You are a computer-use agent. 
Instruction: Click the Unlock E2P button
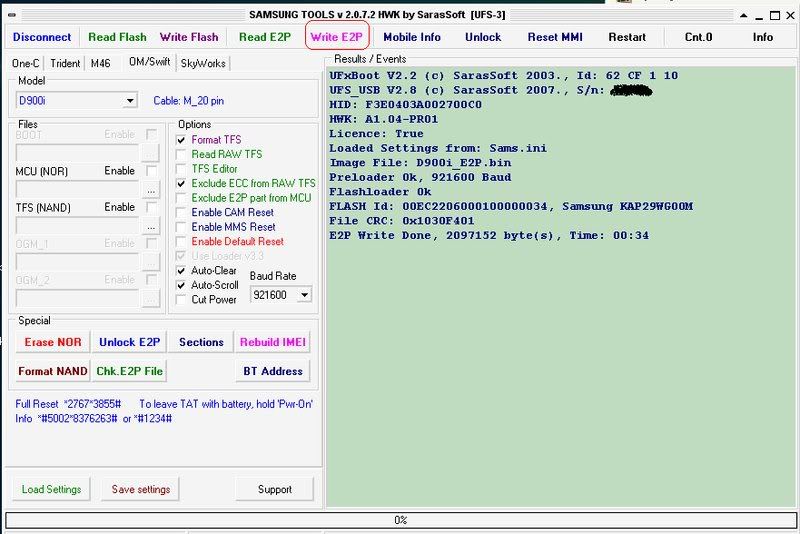(130, 342)
